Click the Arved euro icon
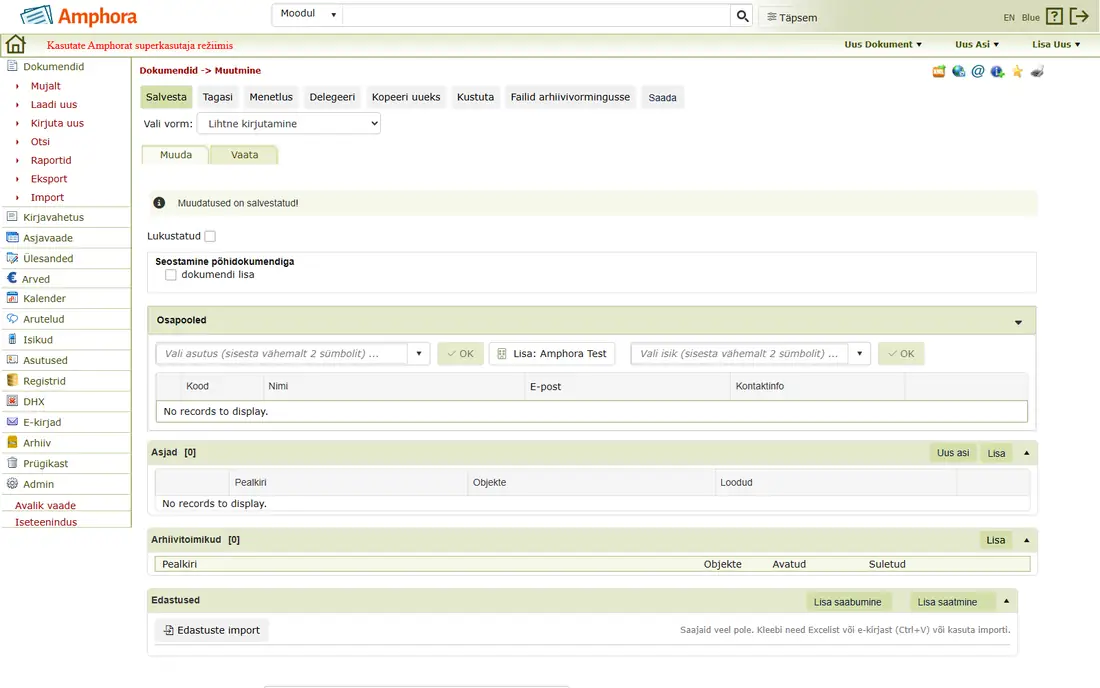 (12, 278)
